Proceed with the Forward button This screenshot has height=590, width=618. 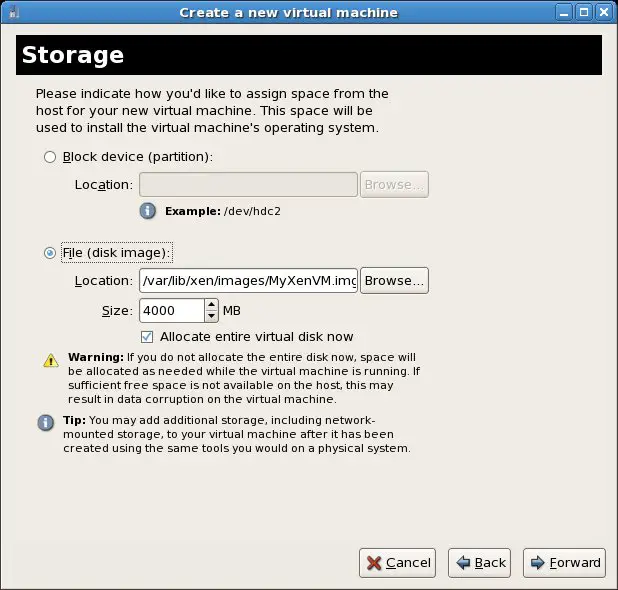click(564, 563)
